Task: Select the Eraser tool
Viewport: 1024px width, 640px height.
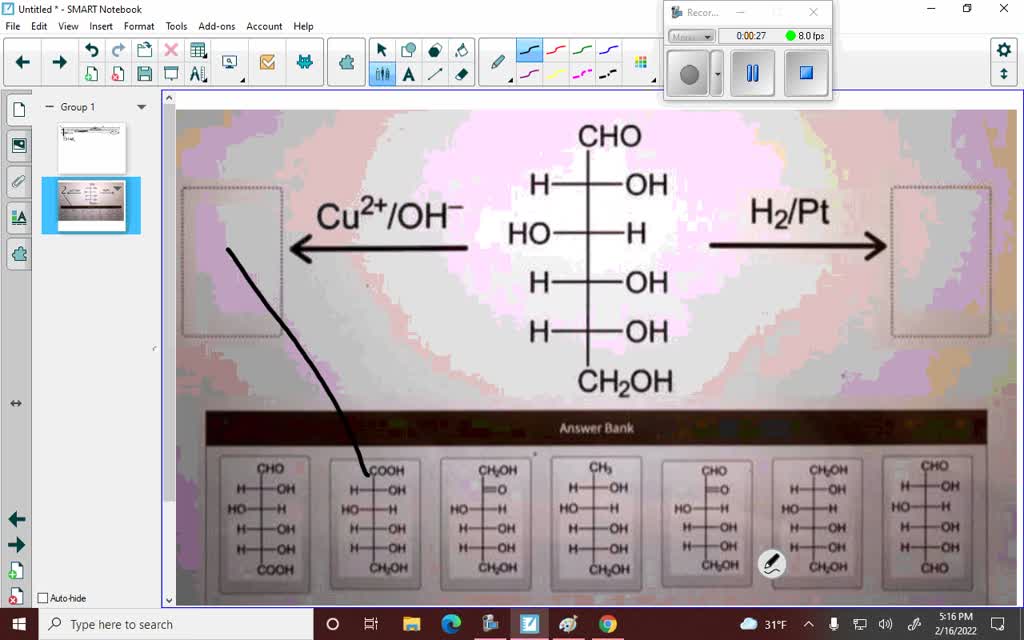Action: tap(461, 74)
